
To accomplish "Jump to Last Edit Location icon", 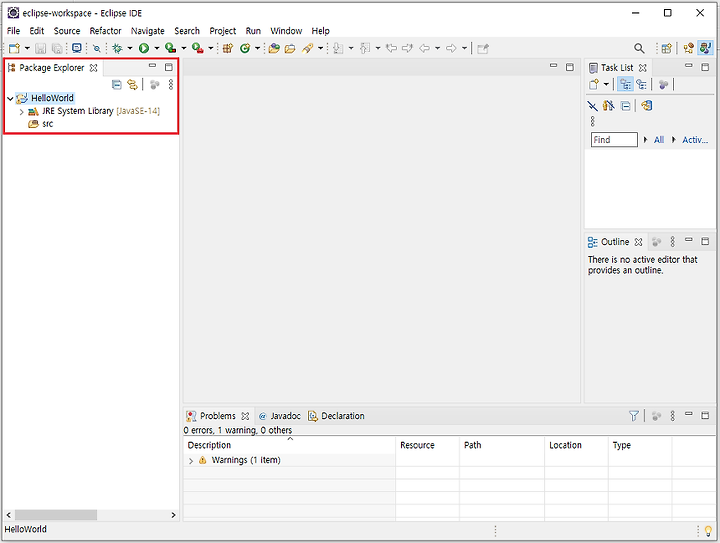I will pyautogui.click(x=391, y=48).
